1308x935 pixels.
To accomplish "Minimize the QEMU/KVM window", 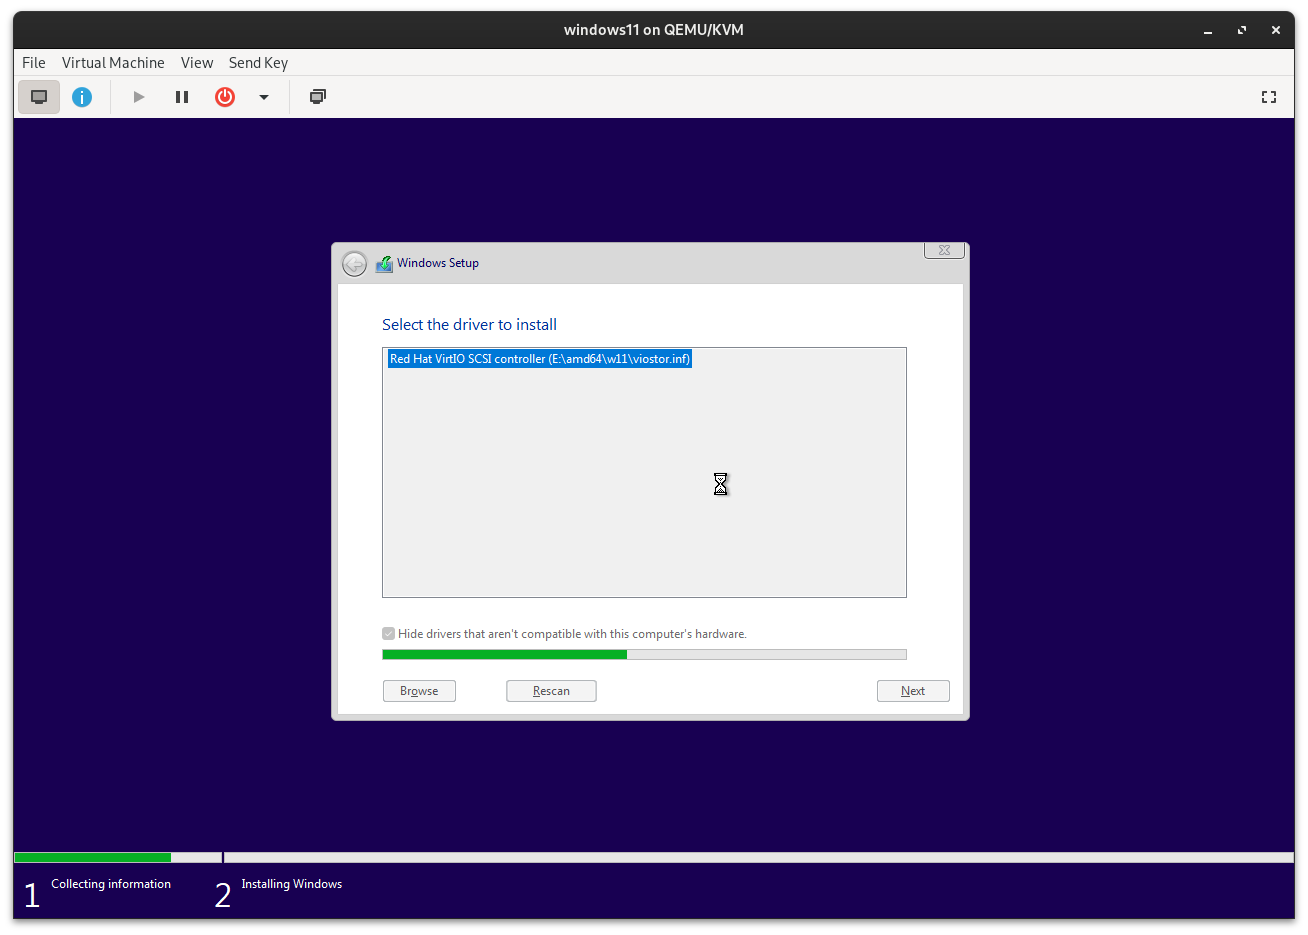I will coord(1208,30).
